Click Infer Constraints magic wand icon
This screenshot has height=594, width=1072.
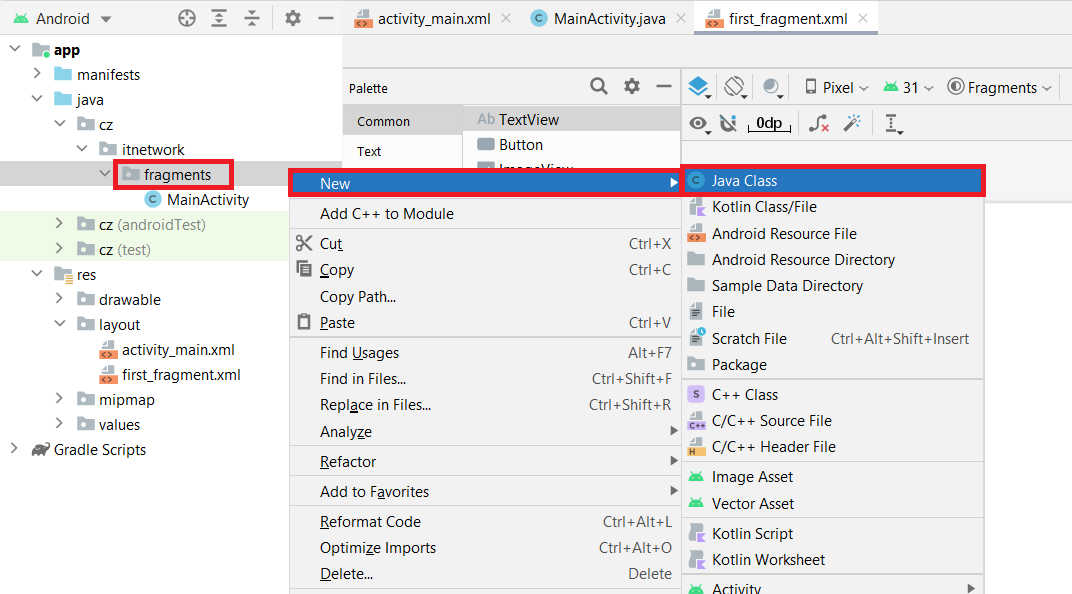852,123
